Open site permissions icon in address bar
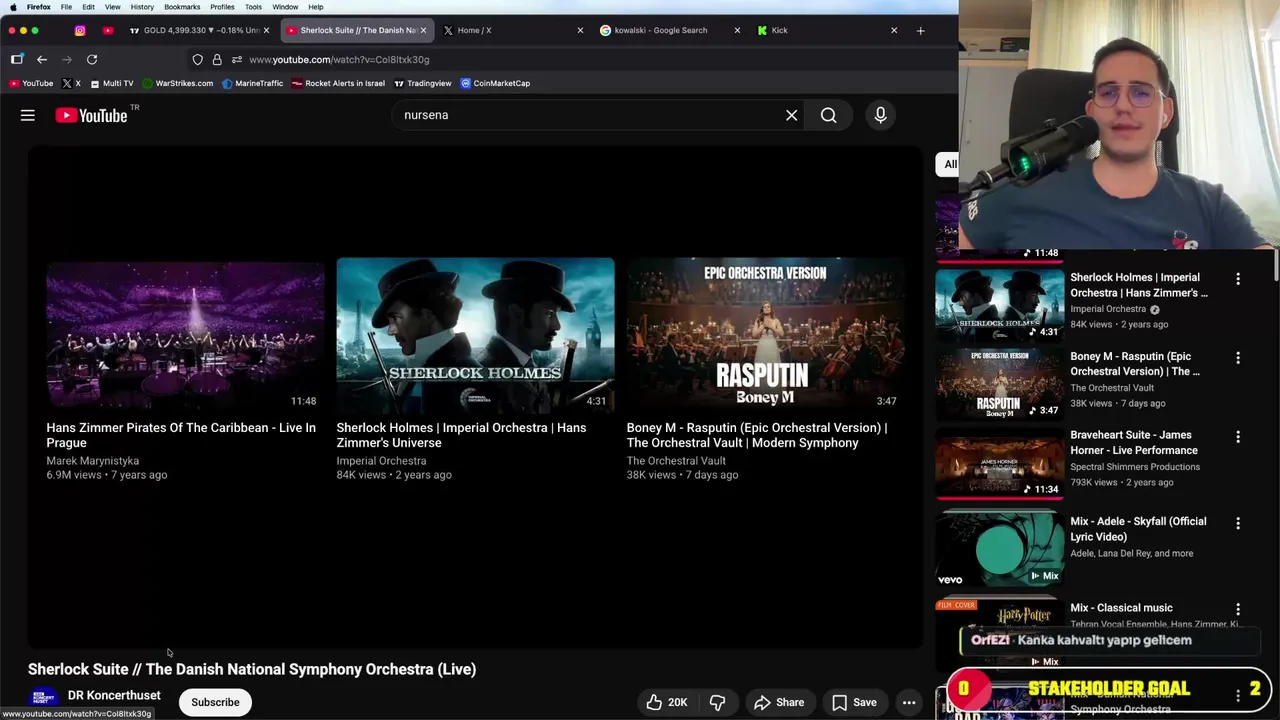This screenshot has width=1280, height=720. tap(237, 59)
